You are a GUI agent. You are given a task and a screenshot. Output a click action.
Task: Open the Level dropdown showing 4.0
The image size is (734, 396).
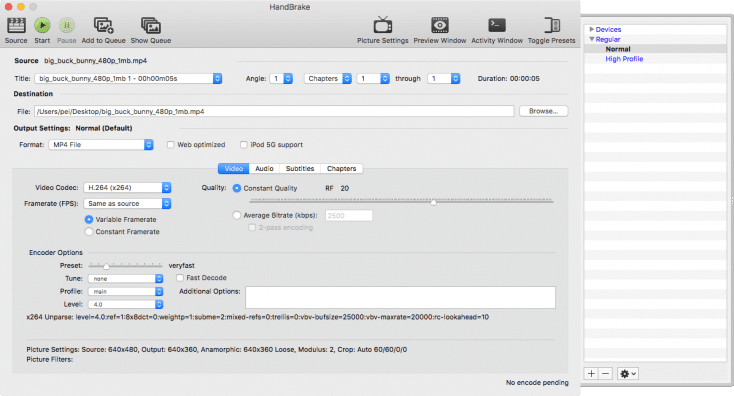[125, 304]
